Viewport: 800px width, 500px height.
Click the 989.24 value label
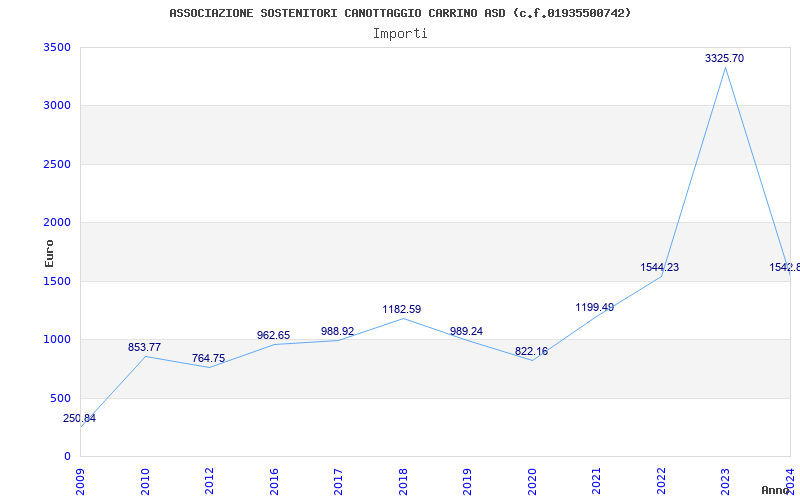[x=466, y=332]
